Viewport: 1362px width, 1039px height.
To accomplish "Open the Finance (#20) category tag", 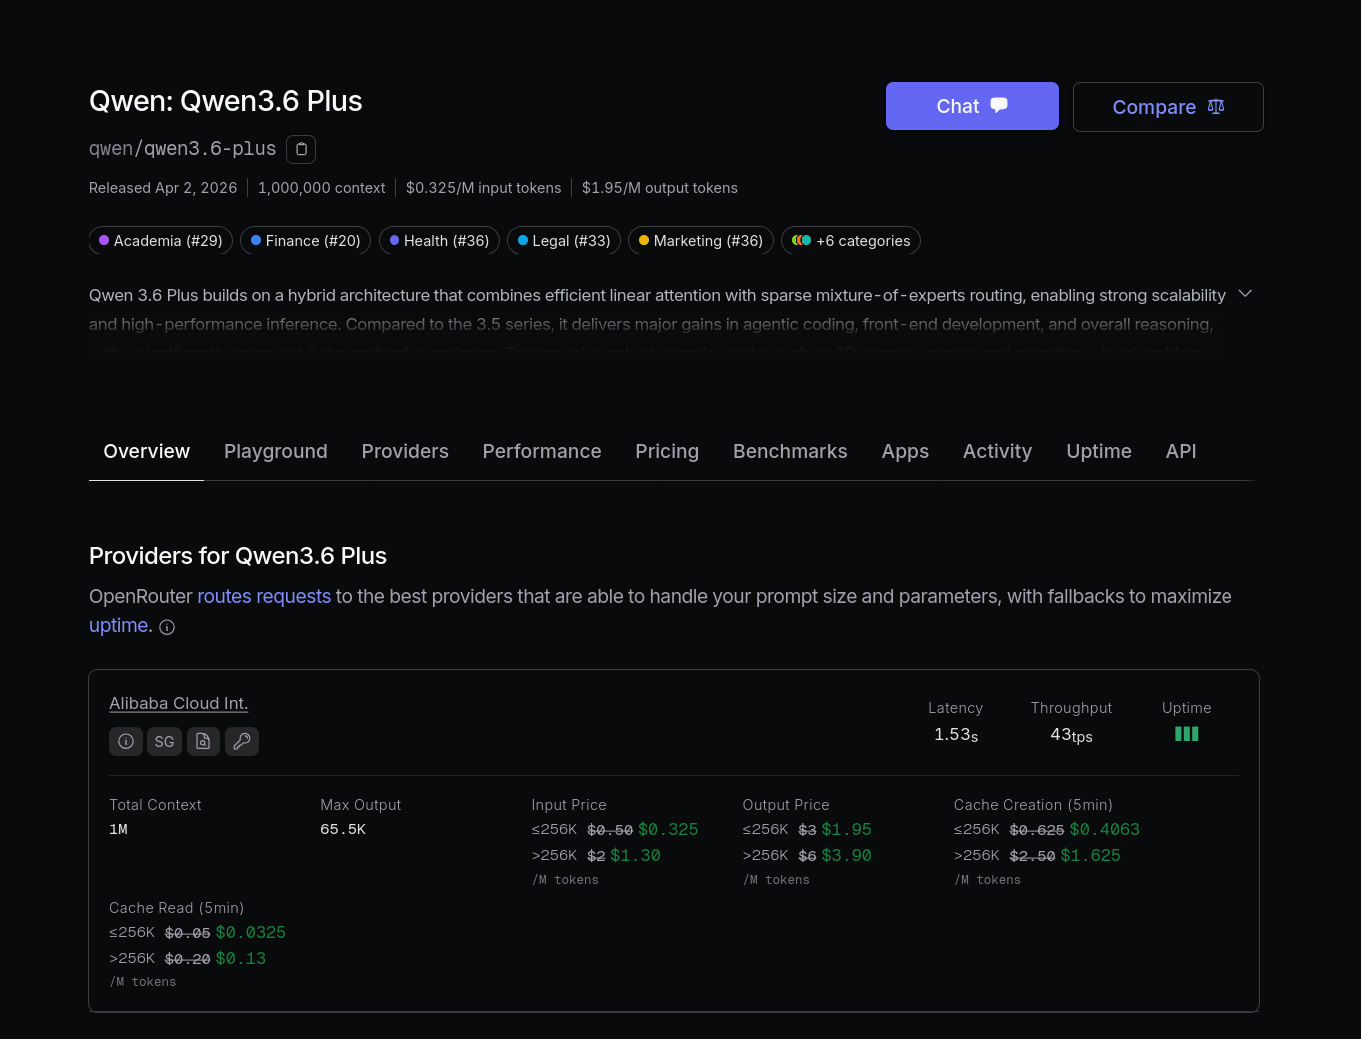I will (306, 241).
